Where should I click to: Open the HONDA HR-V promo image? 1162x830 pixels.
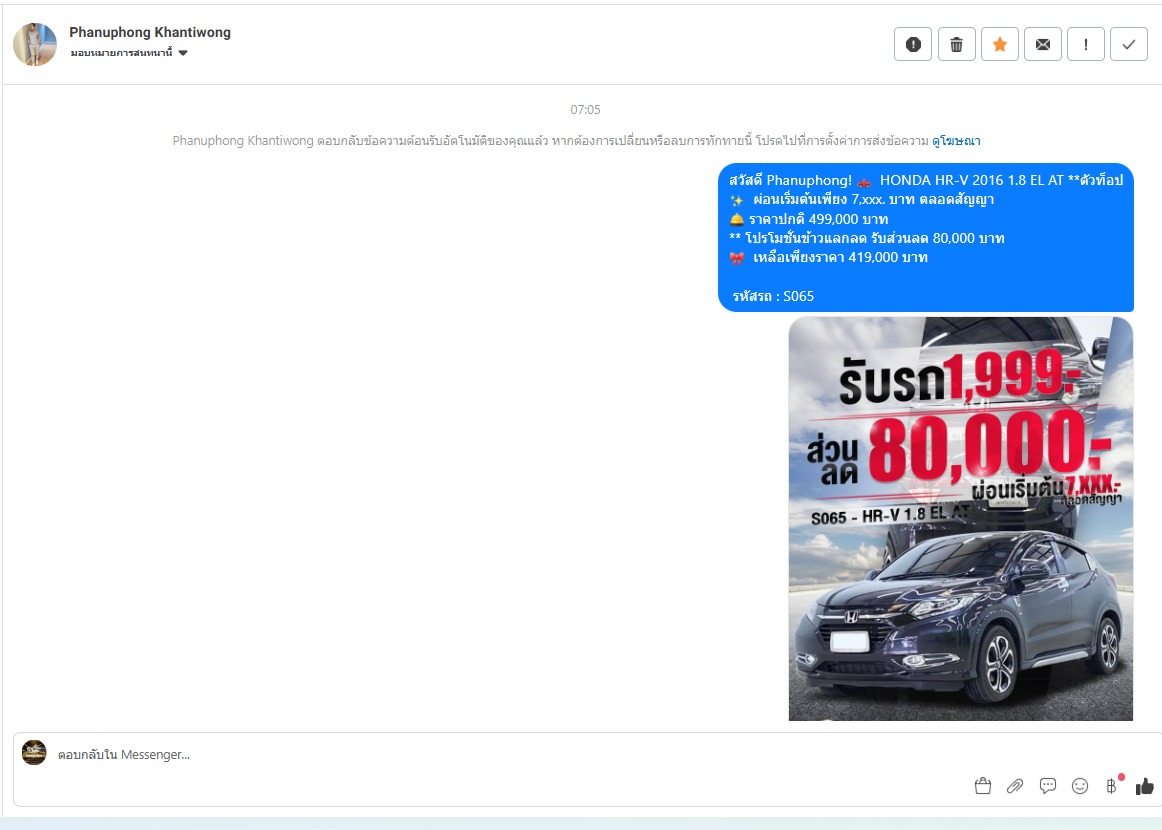tap(960, 519)
